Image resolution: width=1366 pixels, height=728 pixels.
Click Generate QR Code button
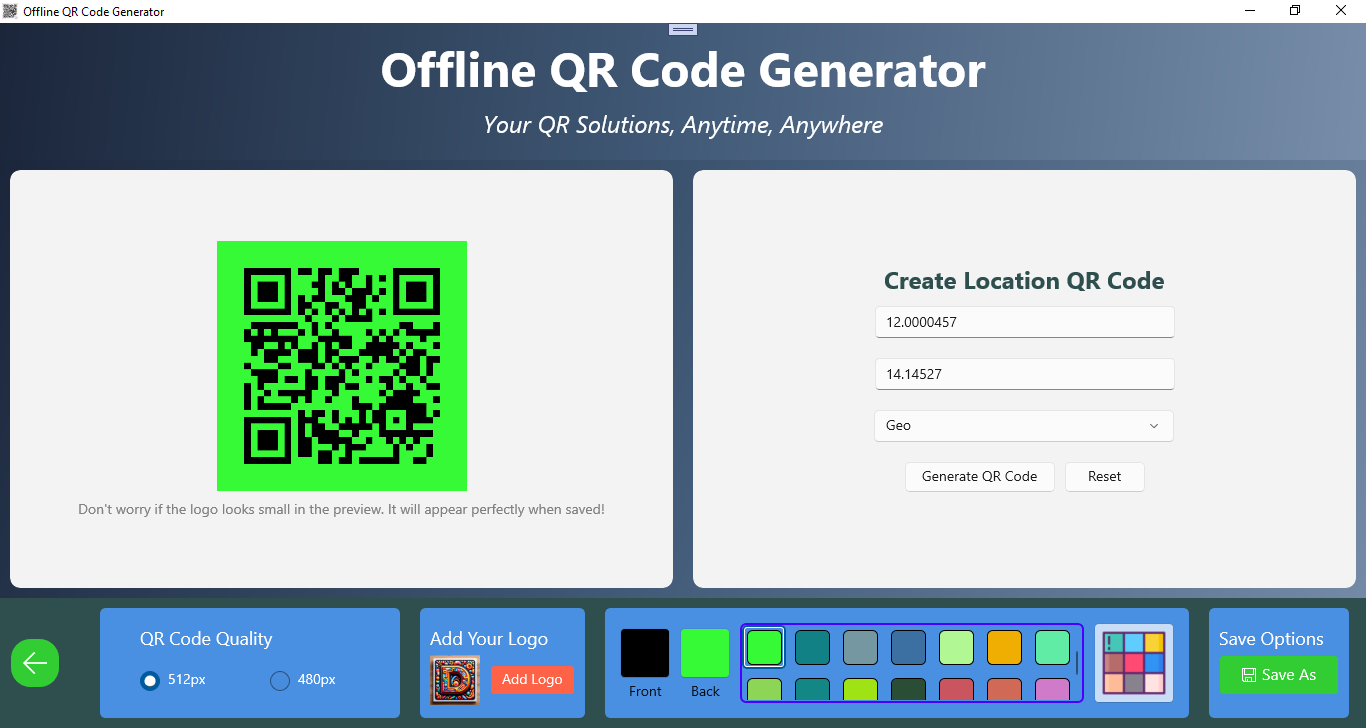[x=980, y=477]
